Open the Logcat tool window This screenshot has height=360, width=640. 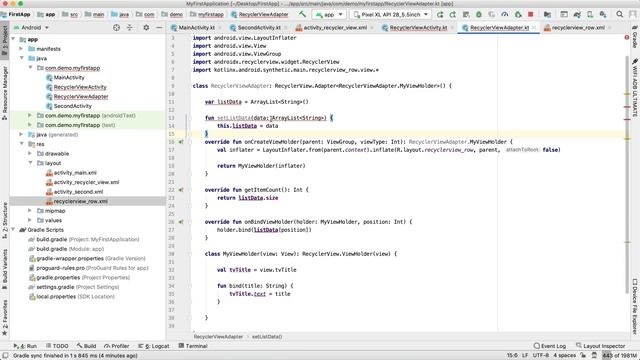point(153,346)
